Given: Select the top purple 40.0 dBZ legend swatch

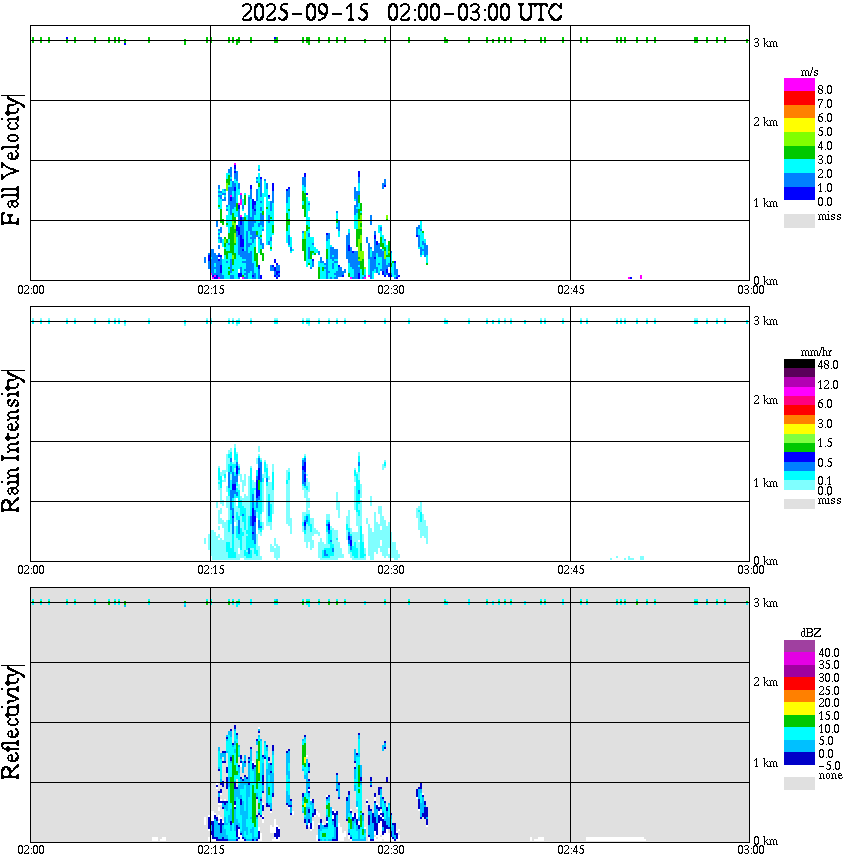Looking at the screenshot, I should coord(799,647).
